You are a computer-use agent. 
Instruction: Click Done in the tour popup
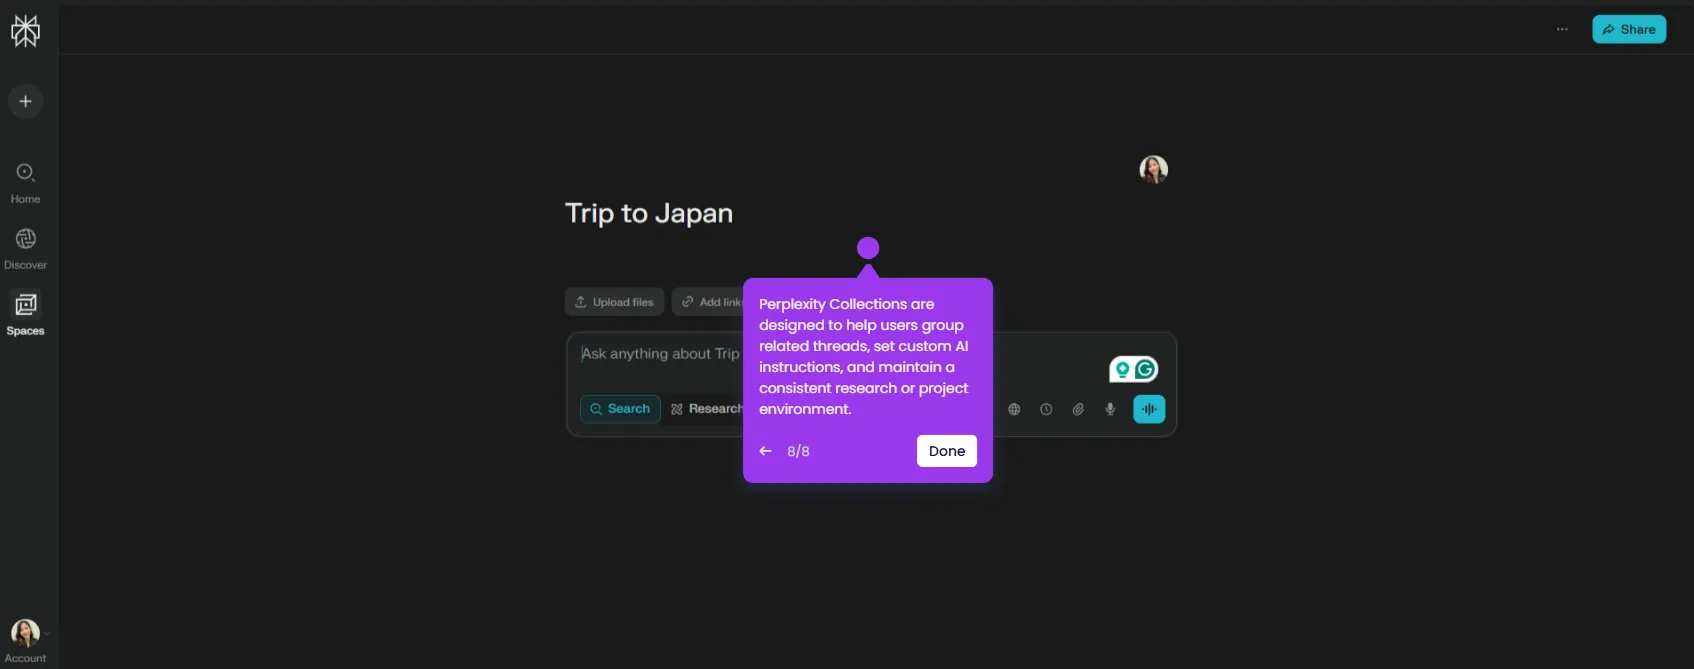coord(947,451)
